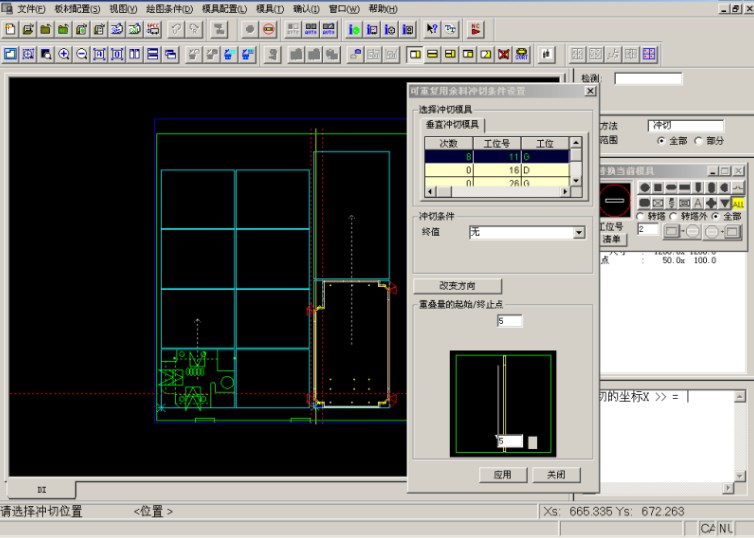
Task: Click the new file icon in toolbar
Action: (10, 29)
